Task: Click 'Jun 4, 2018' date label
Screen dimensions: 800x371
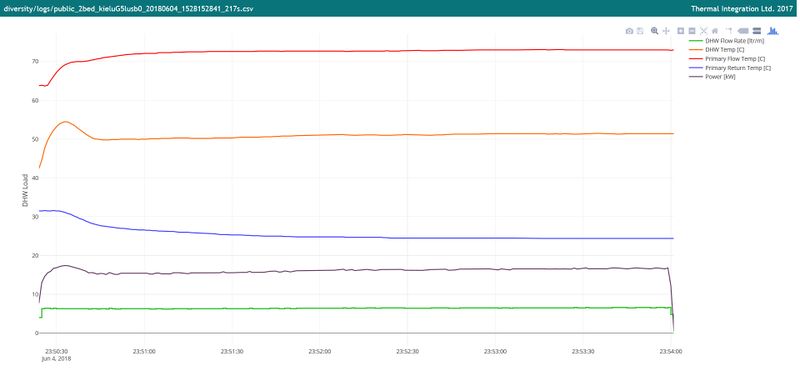Action: pos(58,358)
